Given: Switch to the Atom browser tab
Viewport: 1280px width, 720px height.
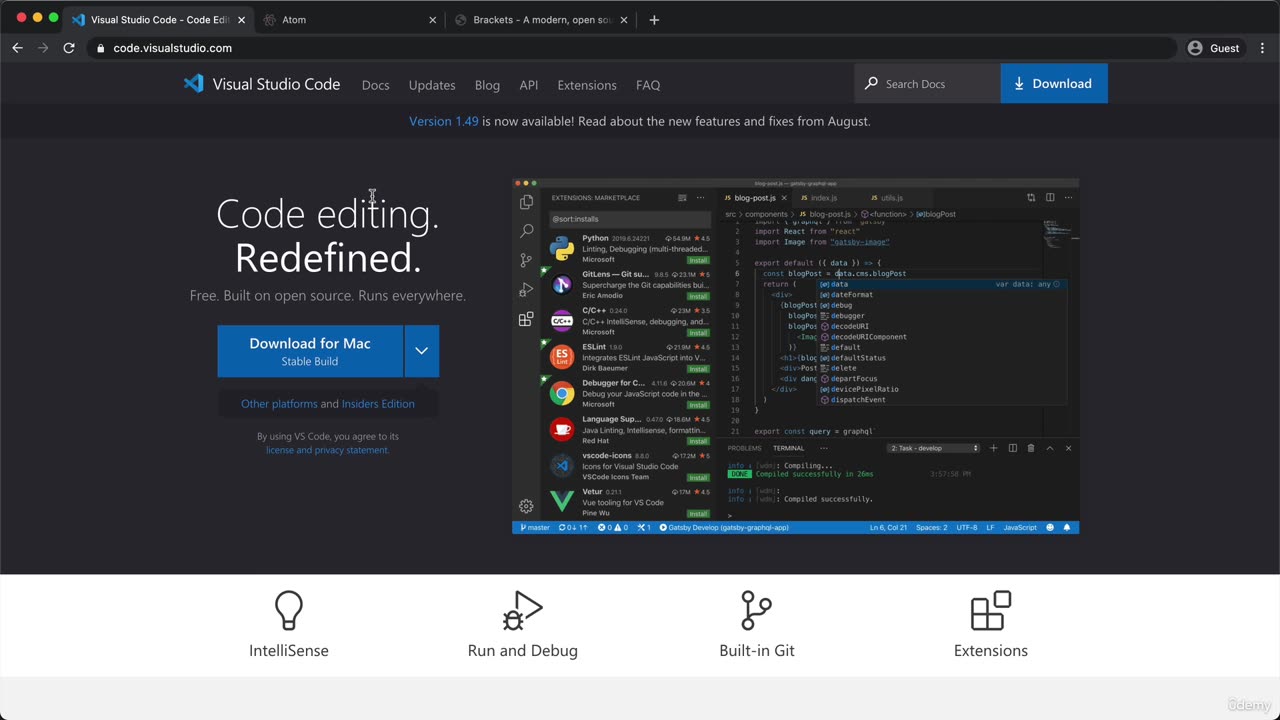Looking at the screenshot, I should pos(349,20).
